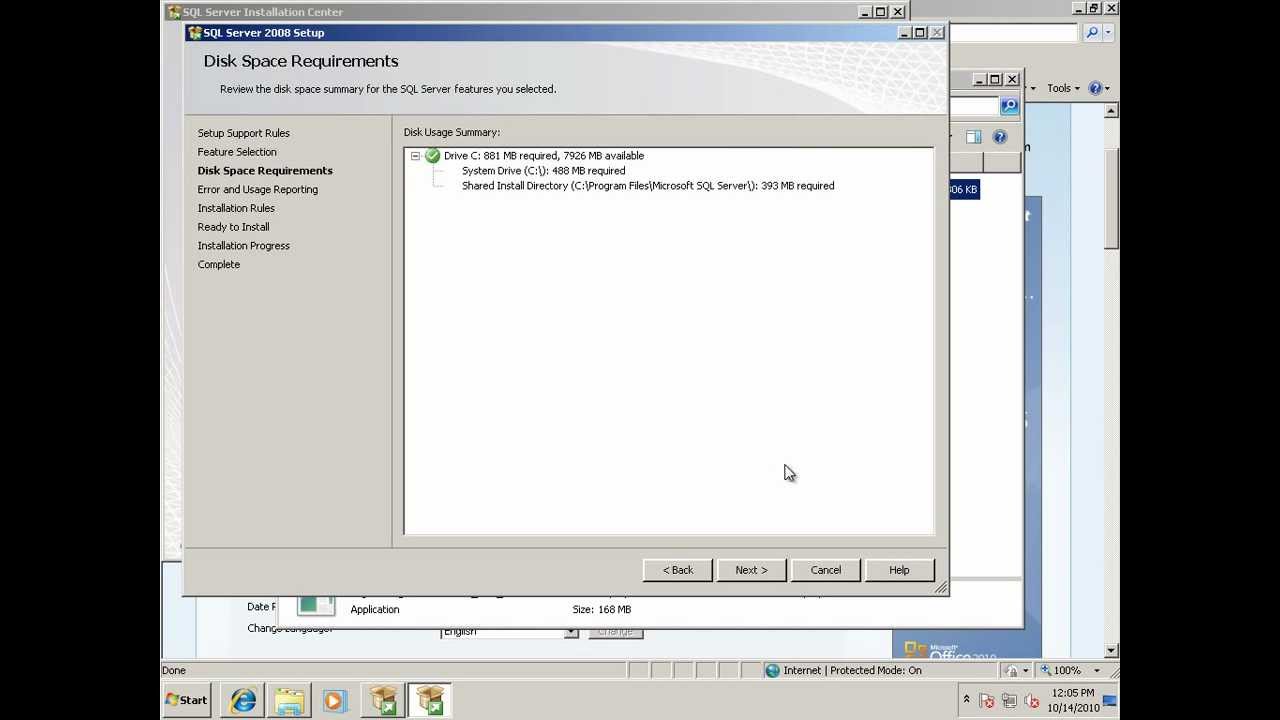
Task: Open the Start menu
Action: (187, 700)
